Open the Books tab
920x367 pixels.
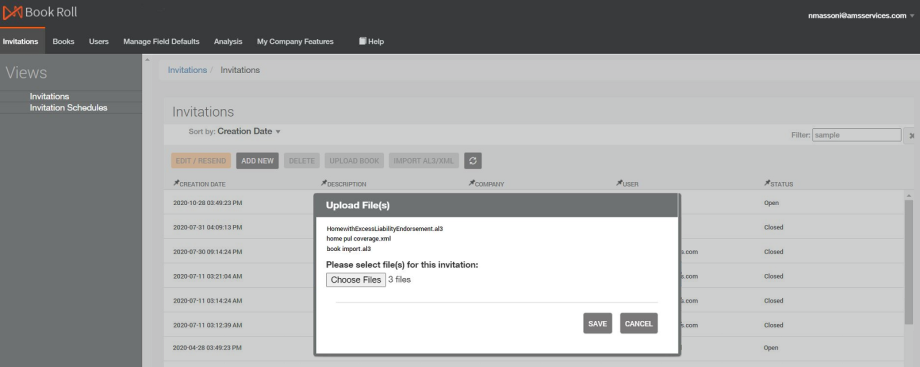pyautogui.click(x=63, y=42)
